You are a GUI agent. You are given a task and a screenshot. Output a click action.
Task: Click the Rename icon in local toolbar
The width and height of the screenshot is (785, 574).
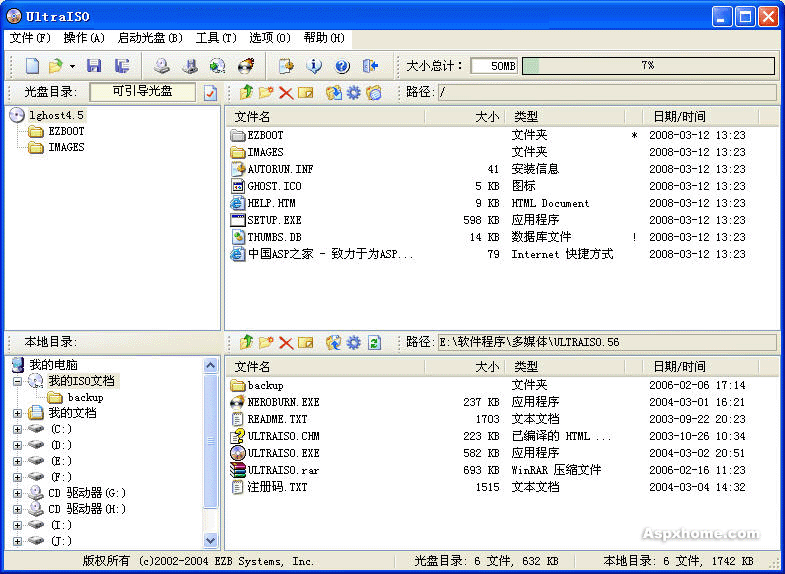tap(305, 343)
